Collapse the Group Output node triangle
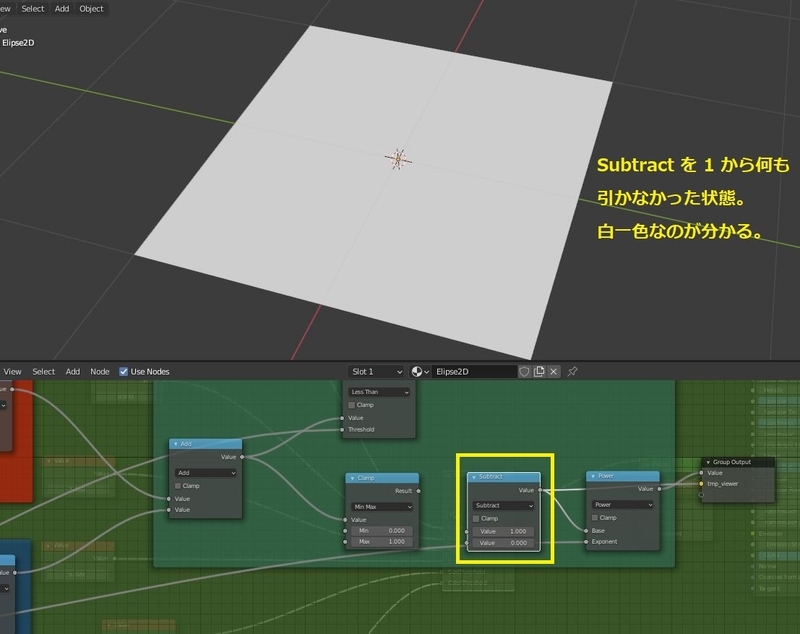This screenshot has height=634, width=800. click(708, 463)
